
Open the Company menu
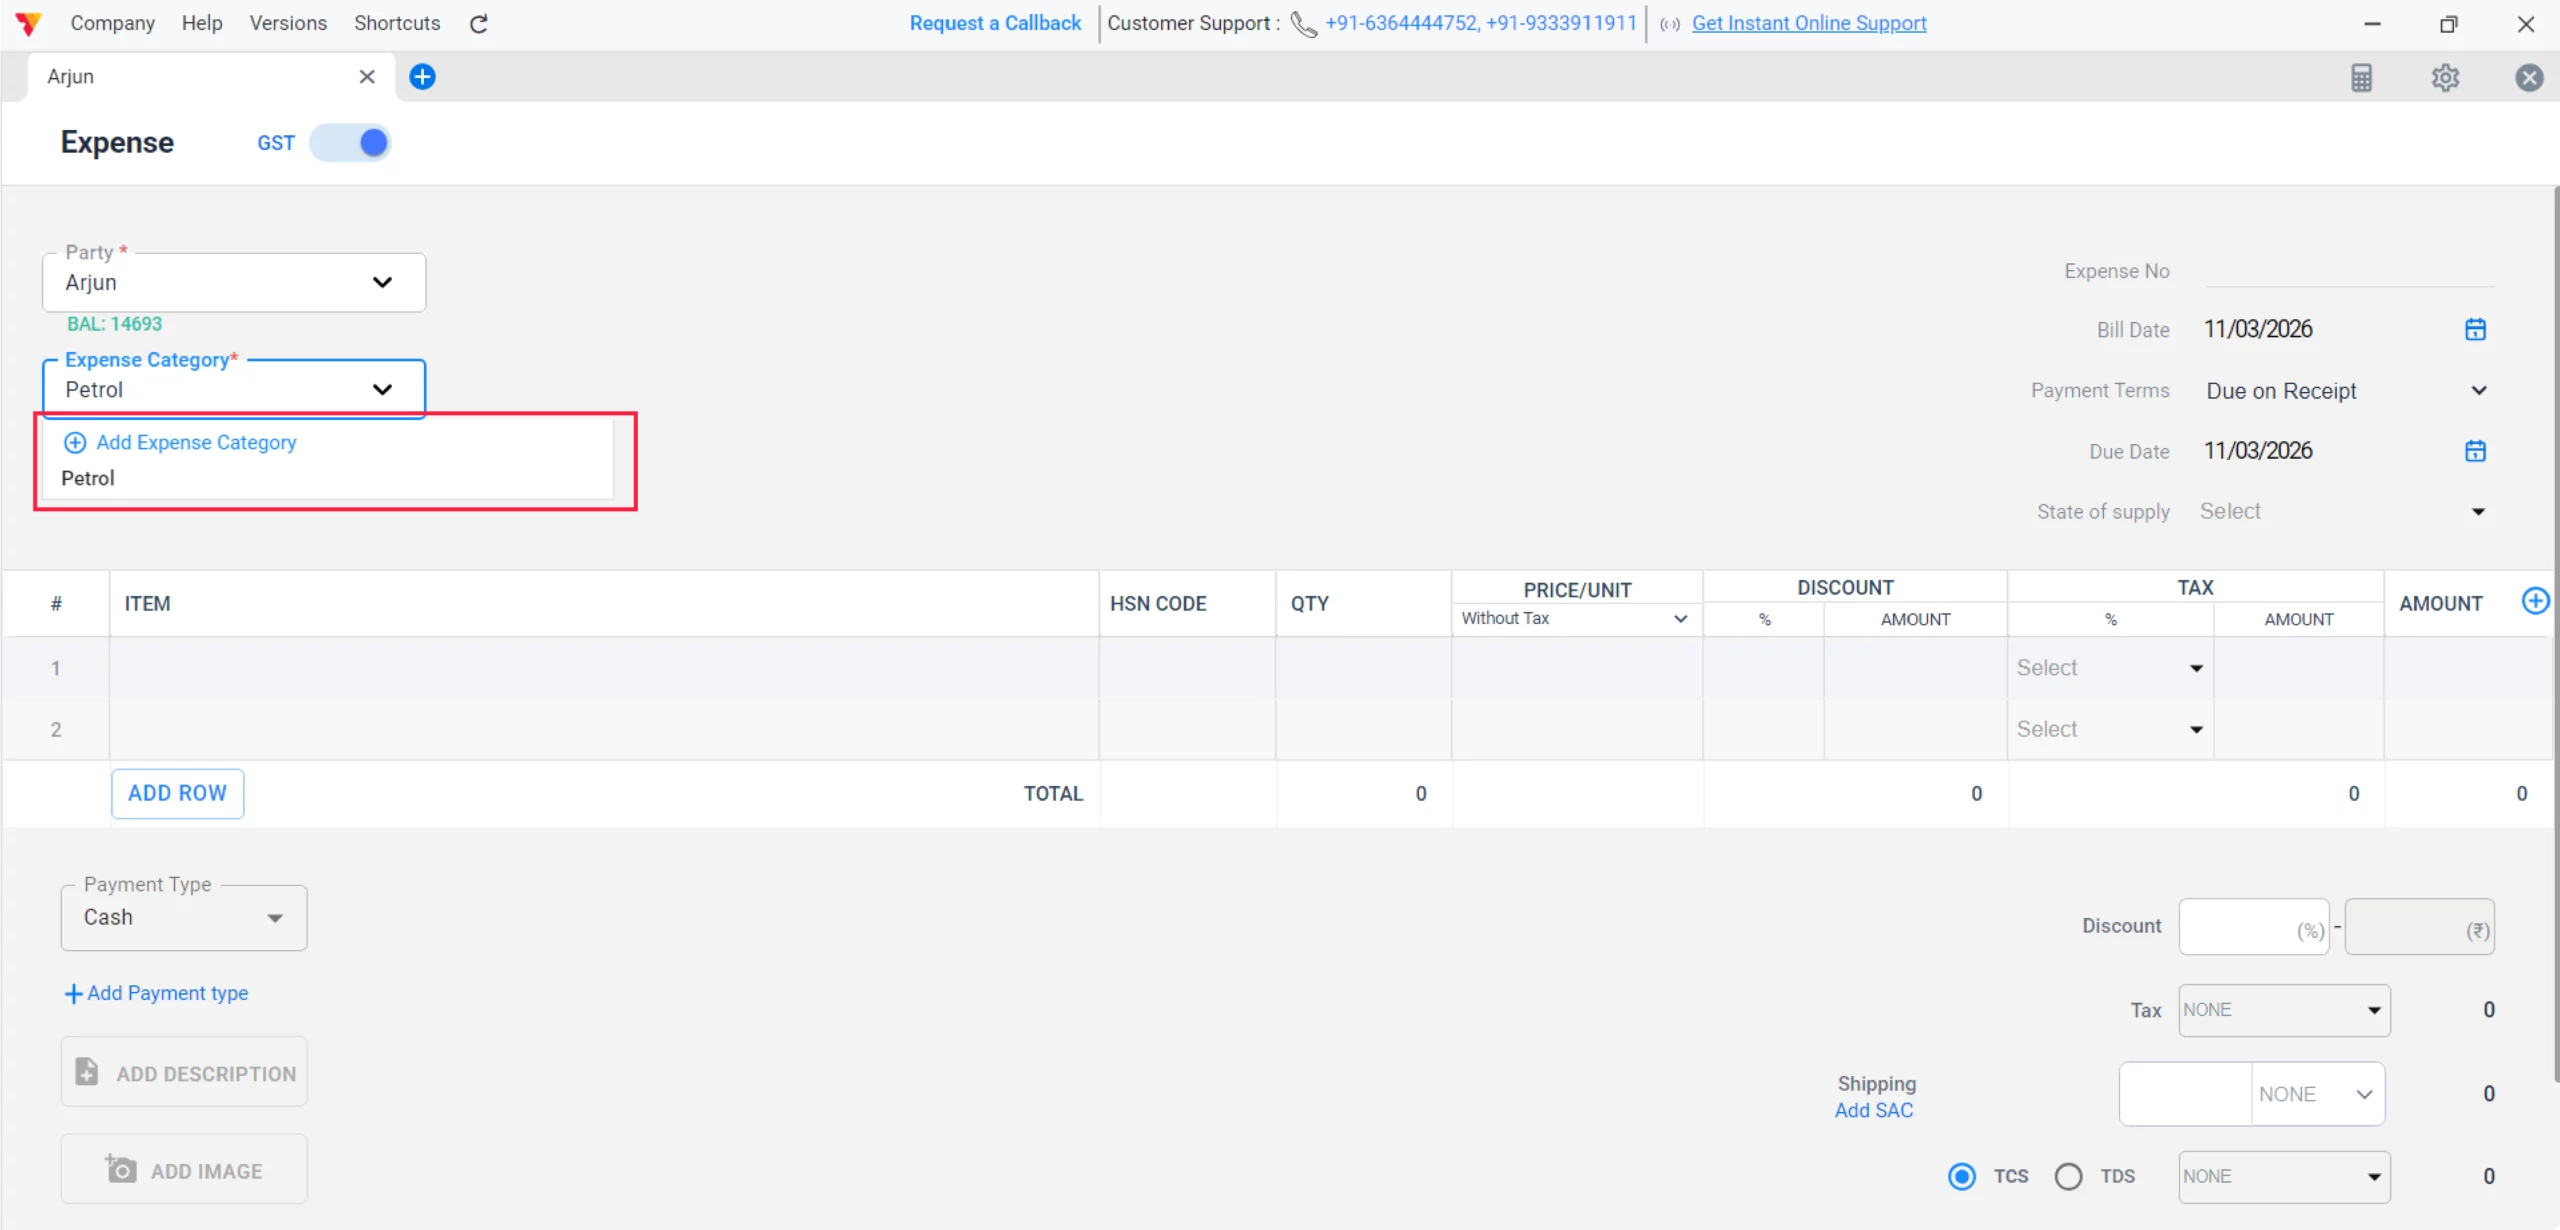pyautogui.click(x=112, y=22)
